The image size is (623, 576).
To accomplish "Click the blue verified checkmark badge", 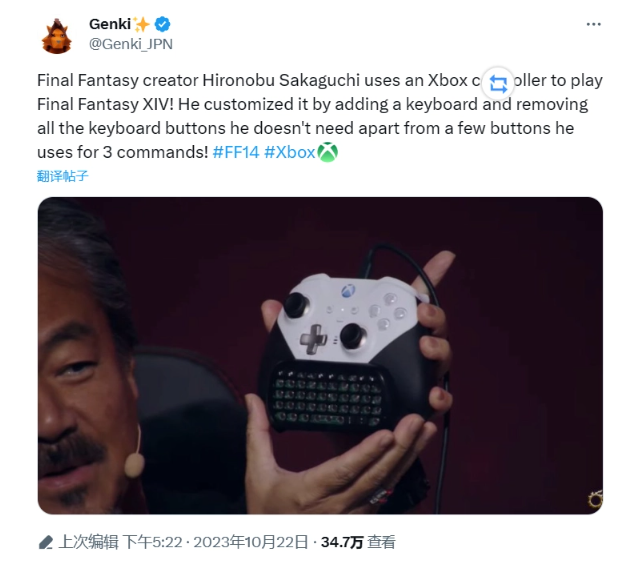I will [x=162, y=24].
